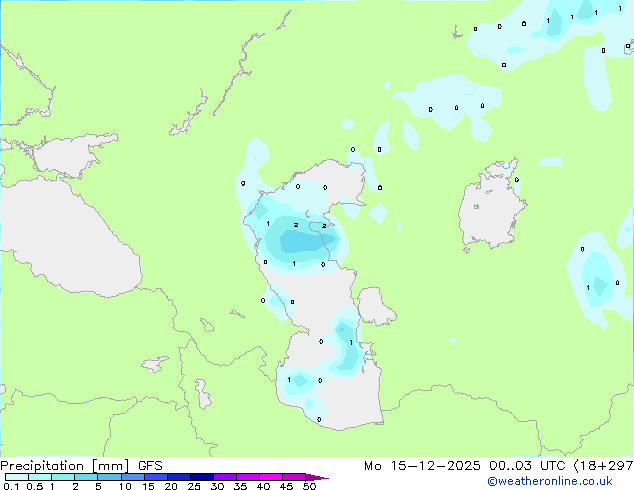Click the 'Precipitation [mm]' title text

(x=65, y=466)
